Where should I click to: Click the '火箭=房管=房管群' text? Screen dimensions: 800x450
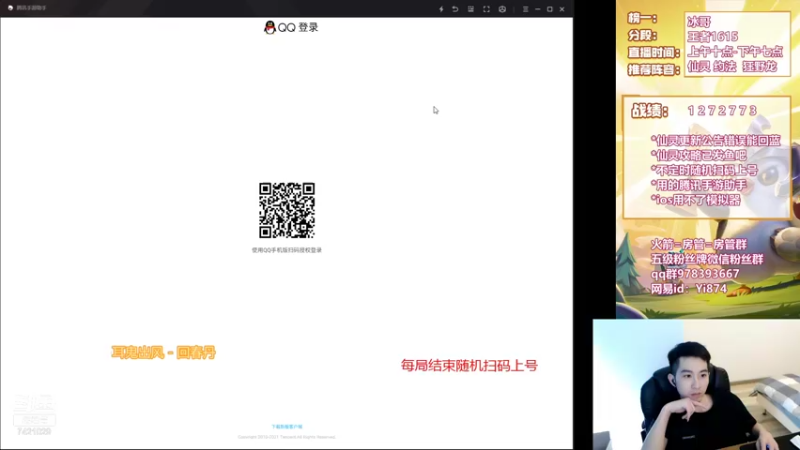pos(699,244)
